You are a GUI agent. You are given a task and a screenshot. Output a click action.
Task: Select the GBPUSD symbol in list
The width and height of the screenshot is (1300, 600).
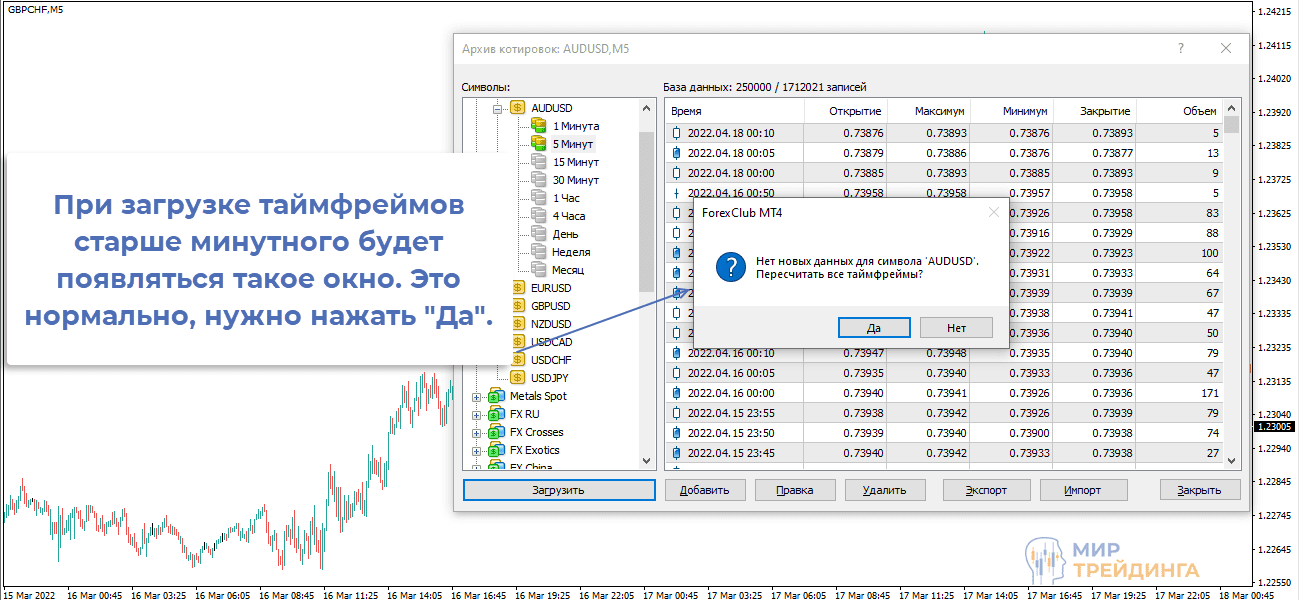(x=551, y=306)
